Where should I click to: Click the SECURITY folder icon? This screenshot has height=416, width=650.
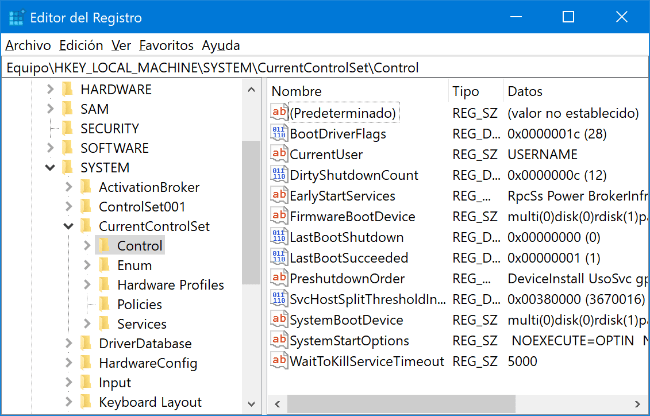[x=68, y=128]
